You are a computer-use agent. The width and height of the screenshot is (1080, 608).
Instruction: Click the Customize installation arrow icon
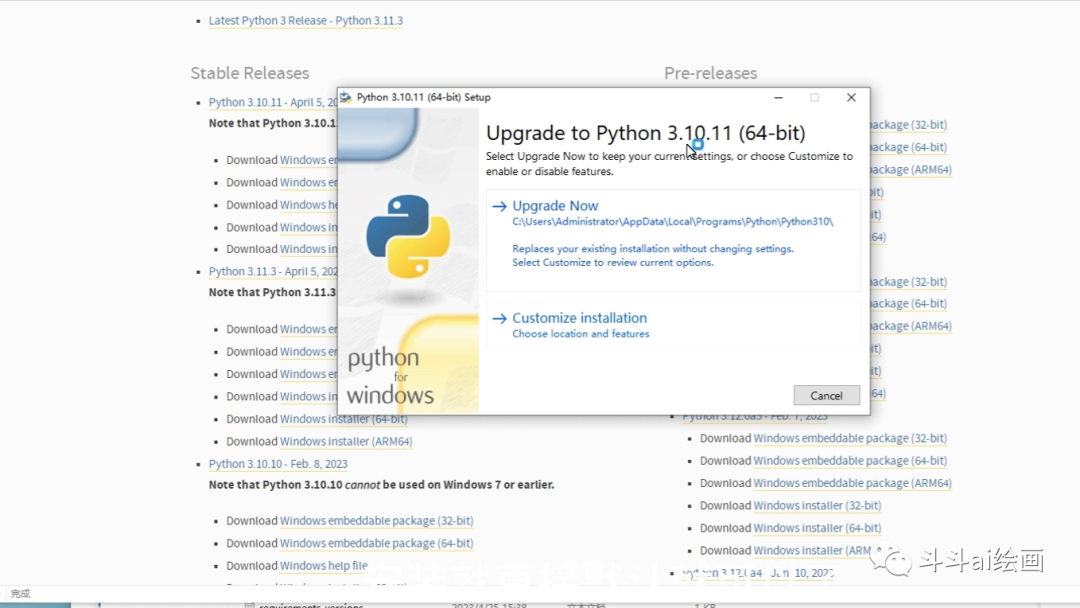(x=499, y=318)
